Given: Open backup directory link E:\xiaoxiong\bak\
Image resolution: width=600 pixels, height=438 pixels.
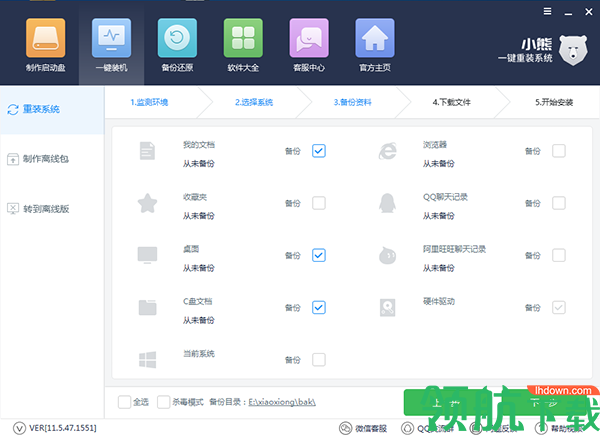Looking at the screenshot, I should (x=282, y=402).
